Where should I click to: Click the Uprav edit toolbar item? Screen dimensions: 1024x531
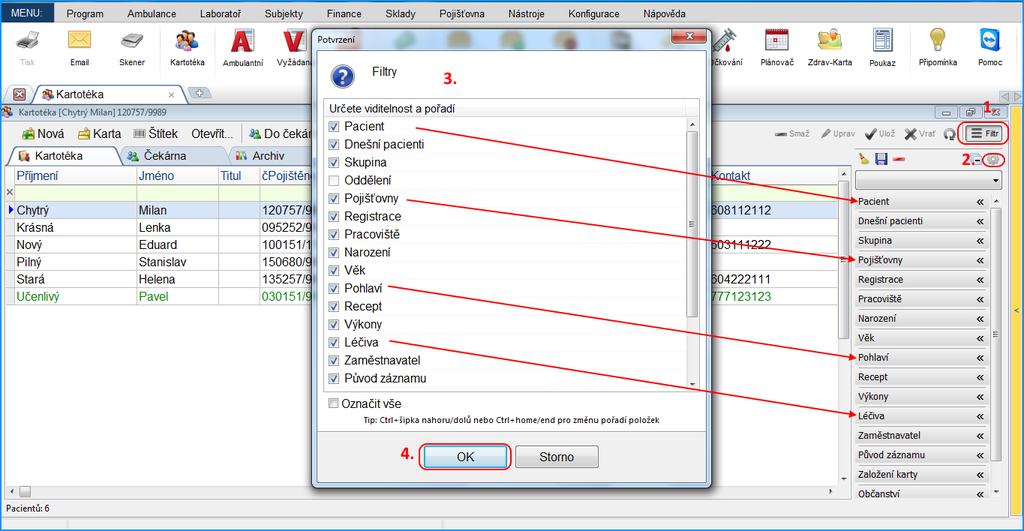[838, 133]
